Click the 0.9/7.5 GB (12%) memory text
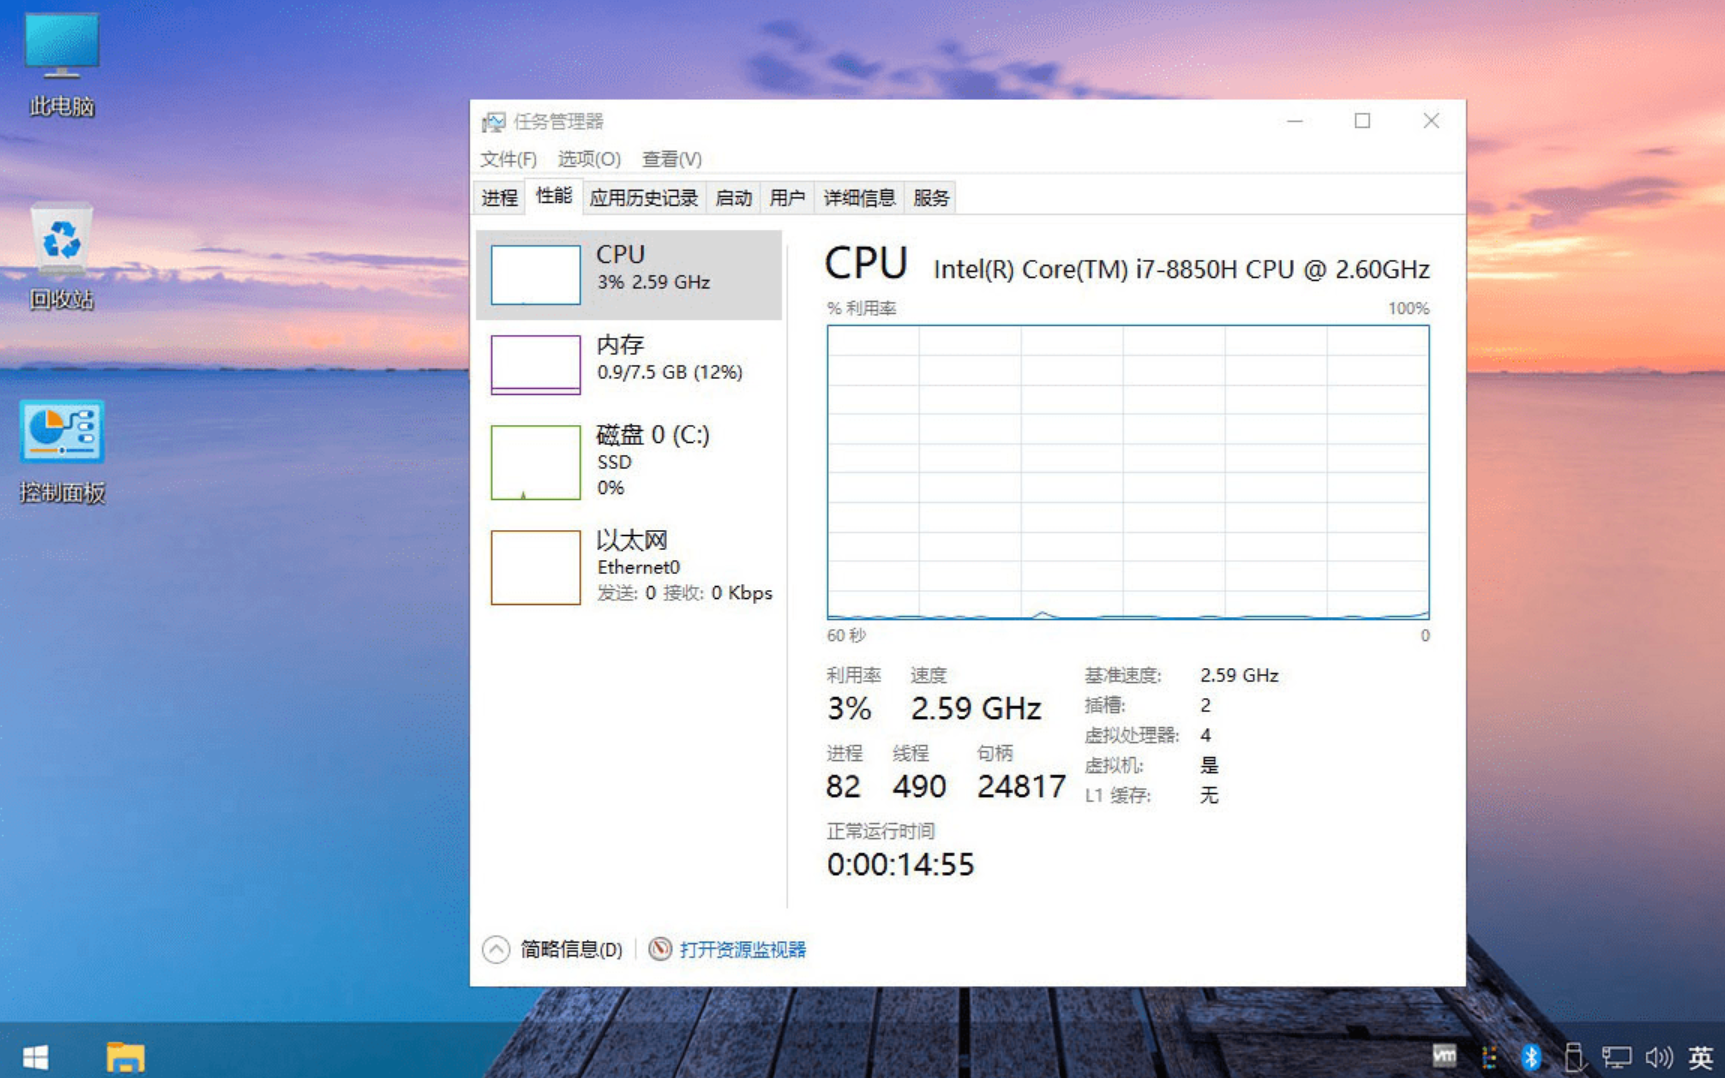 pyautogui.click(x=670, y=372)
